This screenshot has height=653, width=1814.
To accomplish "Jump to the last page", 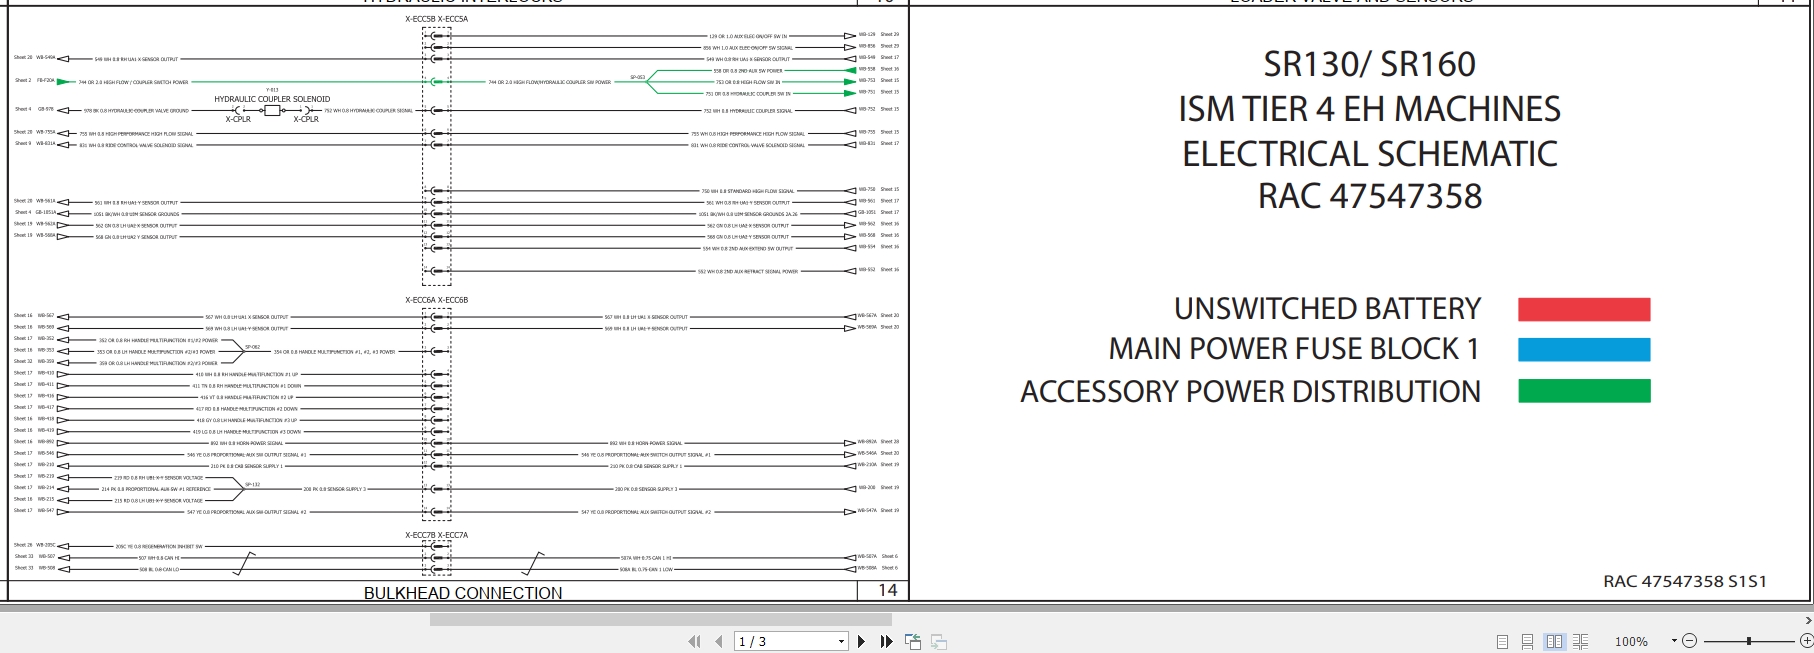I will [x=886, y=642].
